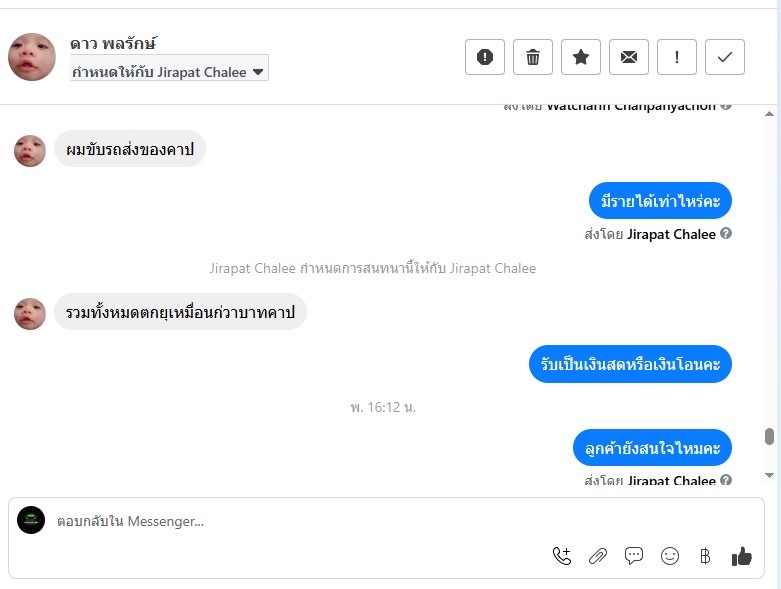The image size is (781, 589).
Task: Send a thumbs-up like
Action: (x=741, y=556)
